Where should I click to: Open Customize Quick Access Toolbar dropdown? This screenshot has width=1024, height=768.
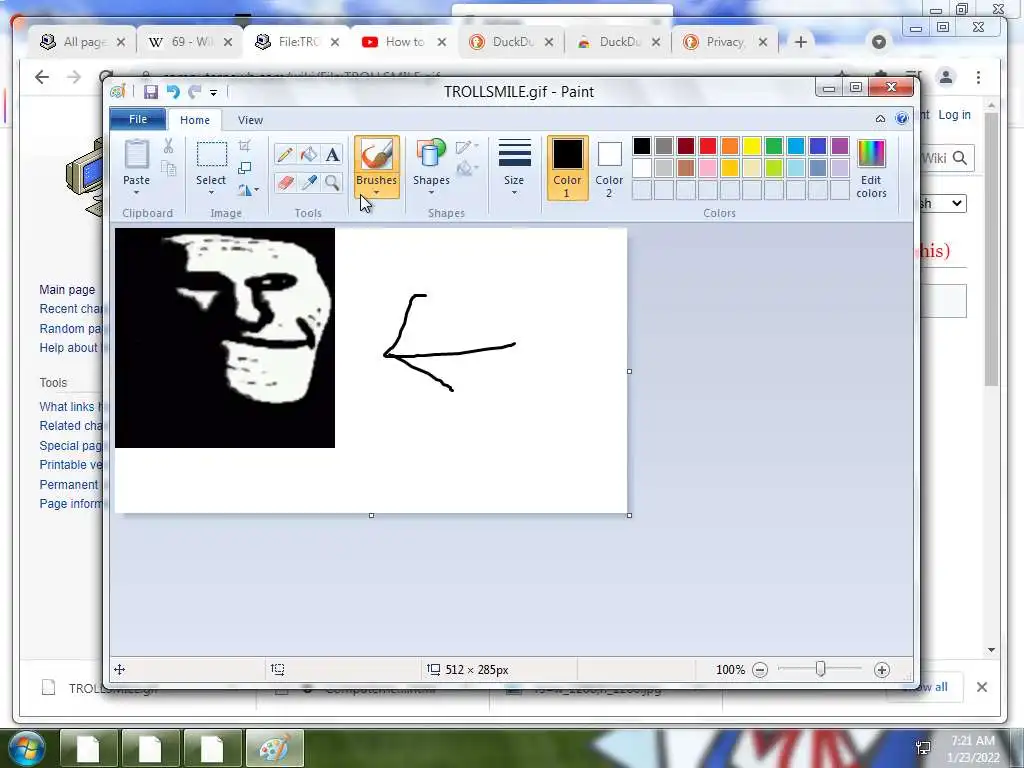pyautogui.click(x=214, y=93)
